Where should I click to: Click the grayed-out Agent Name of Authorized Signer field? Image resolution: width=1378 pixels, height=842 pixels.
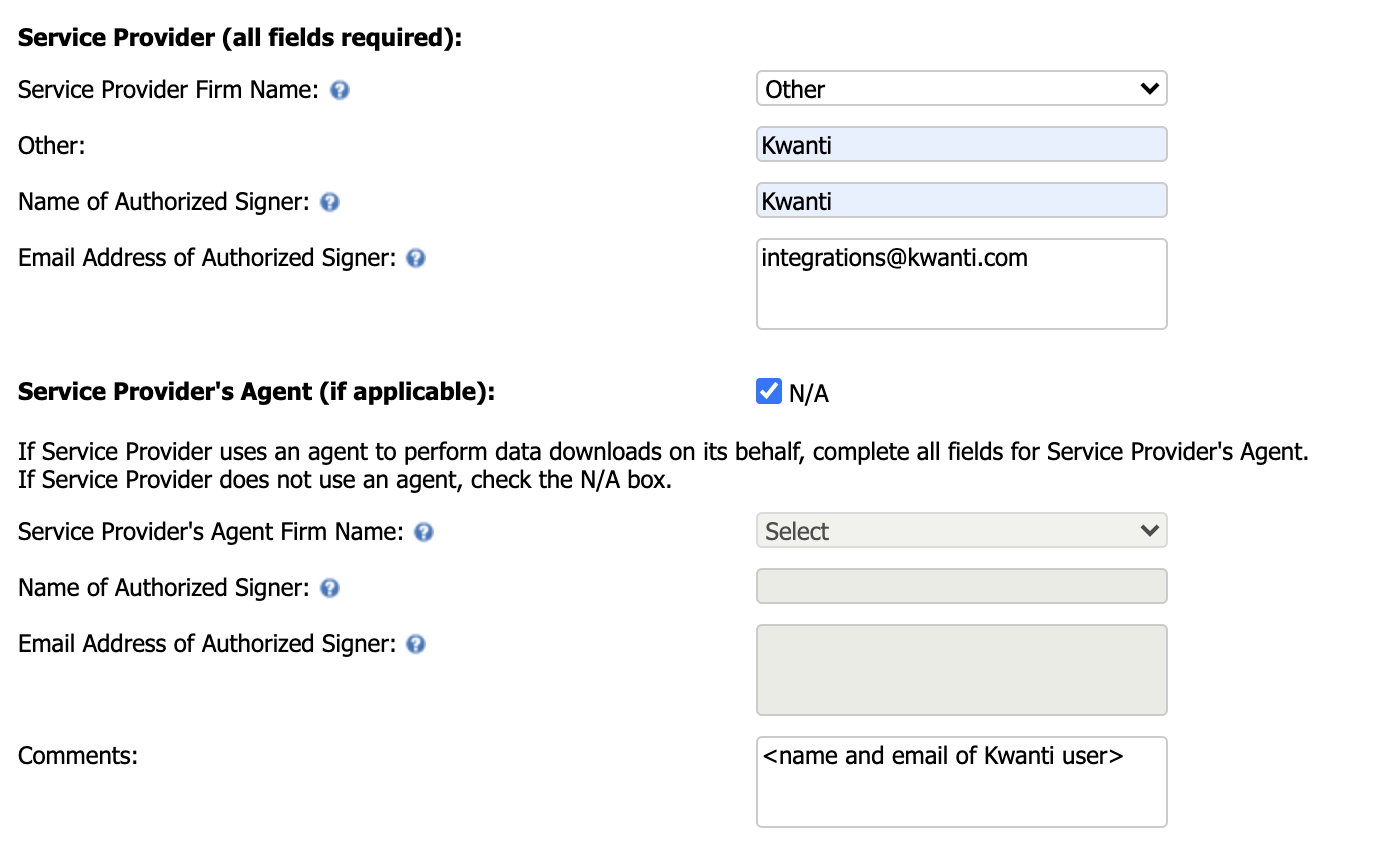tap(962, 587)
